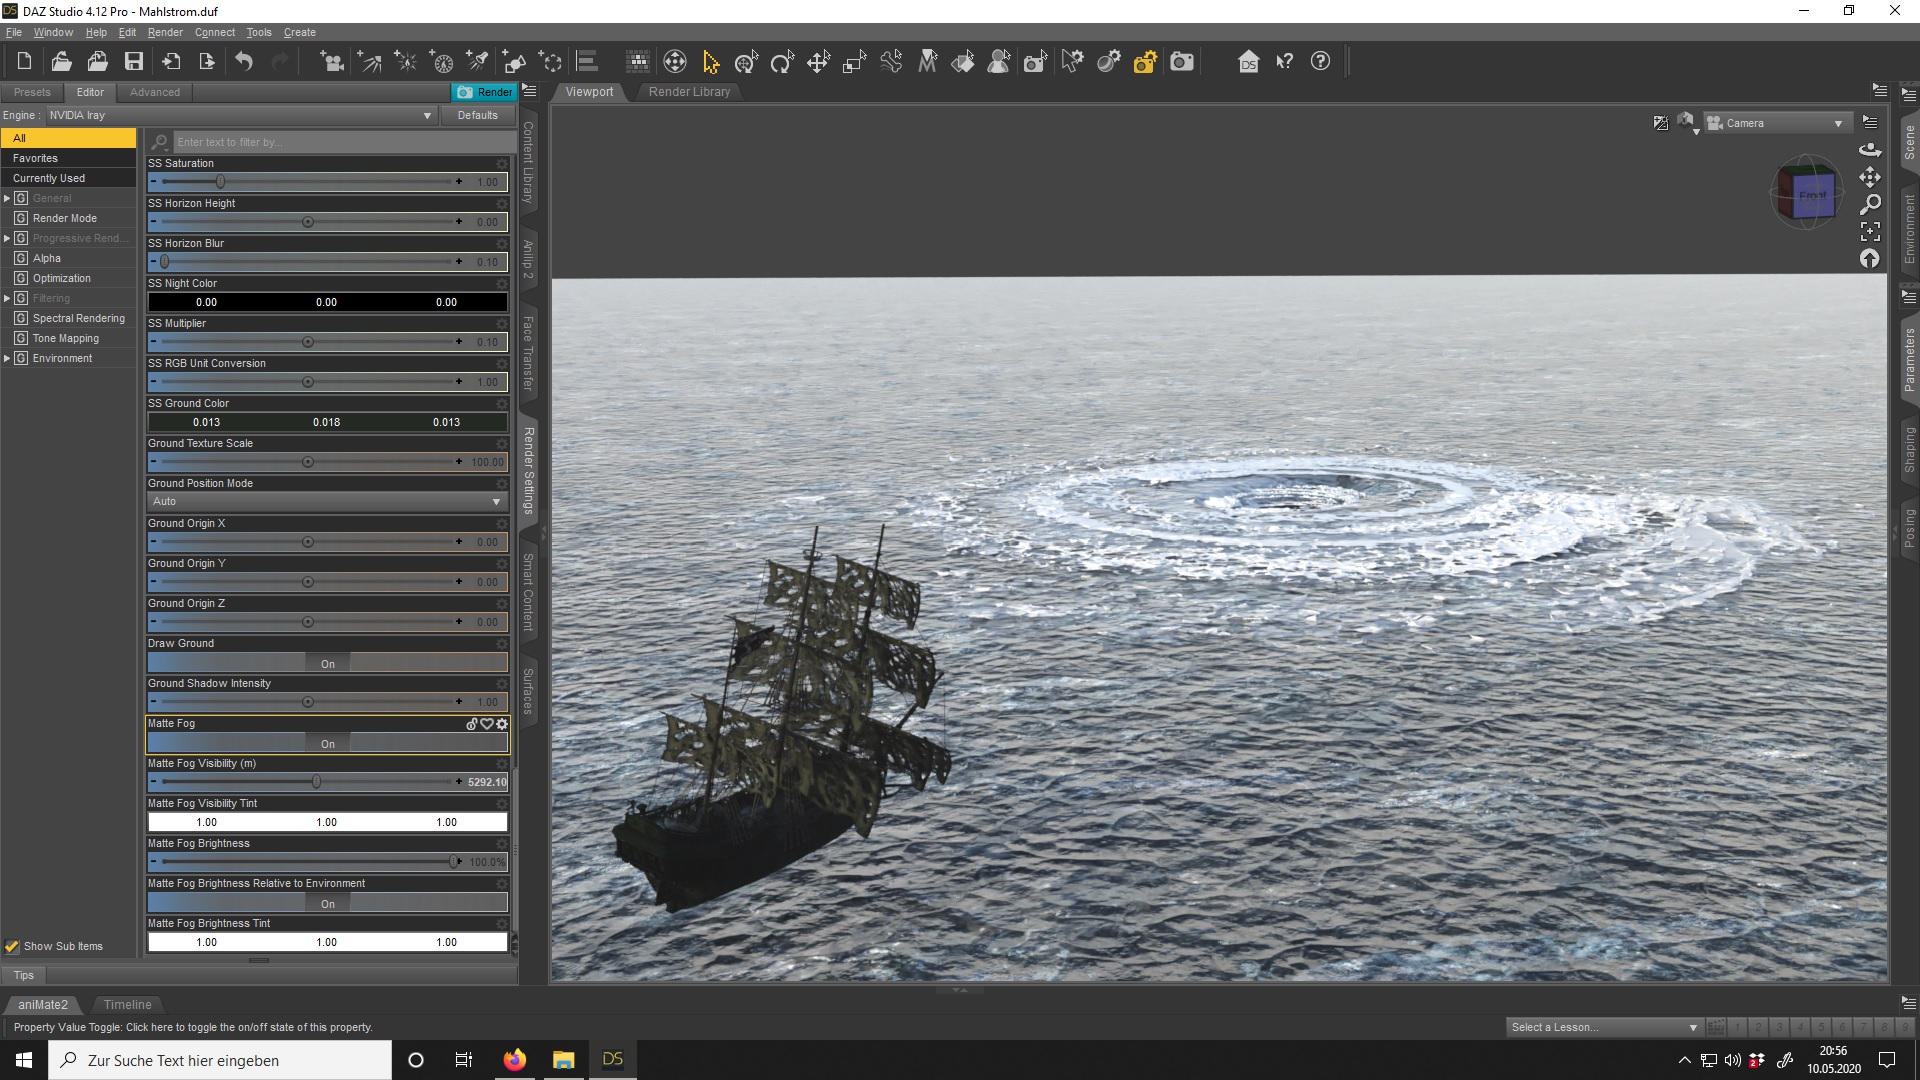Open Ground Position Mode dropdown
This screenshot has width=1920, height=1080.
pos(327,501)
